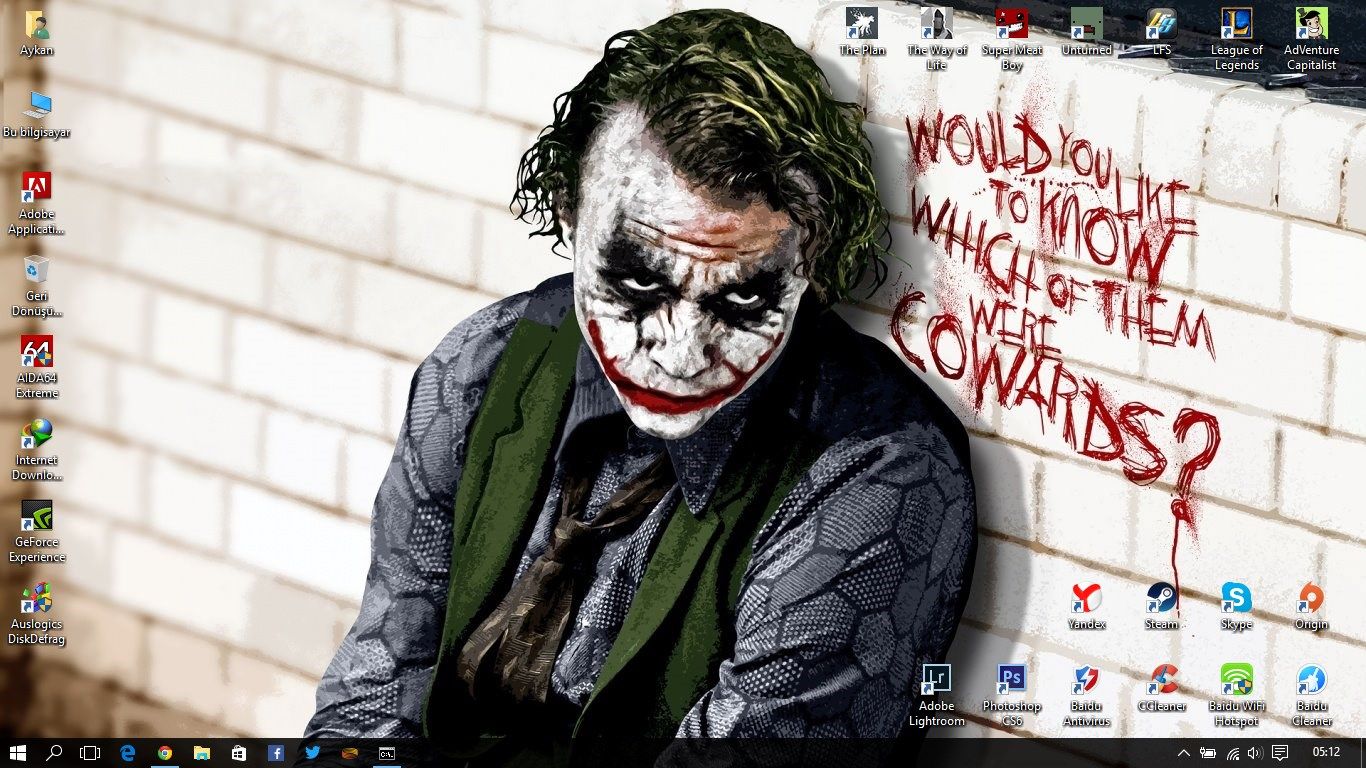1366x768 pixels.
Task: Select the AIDA64 Extreme shortcut
Action: pyautogui.click(x=37, y=368)
